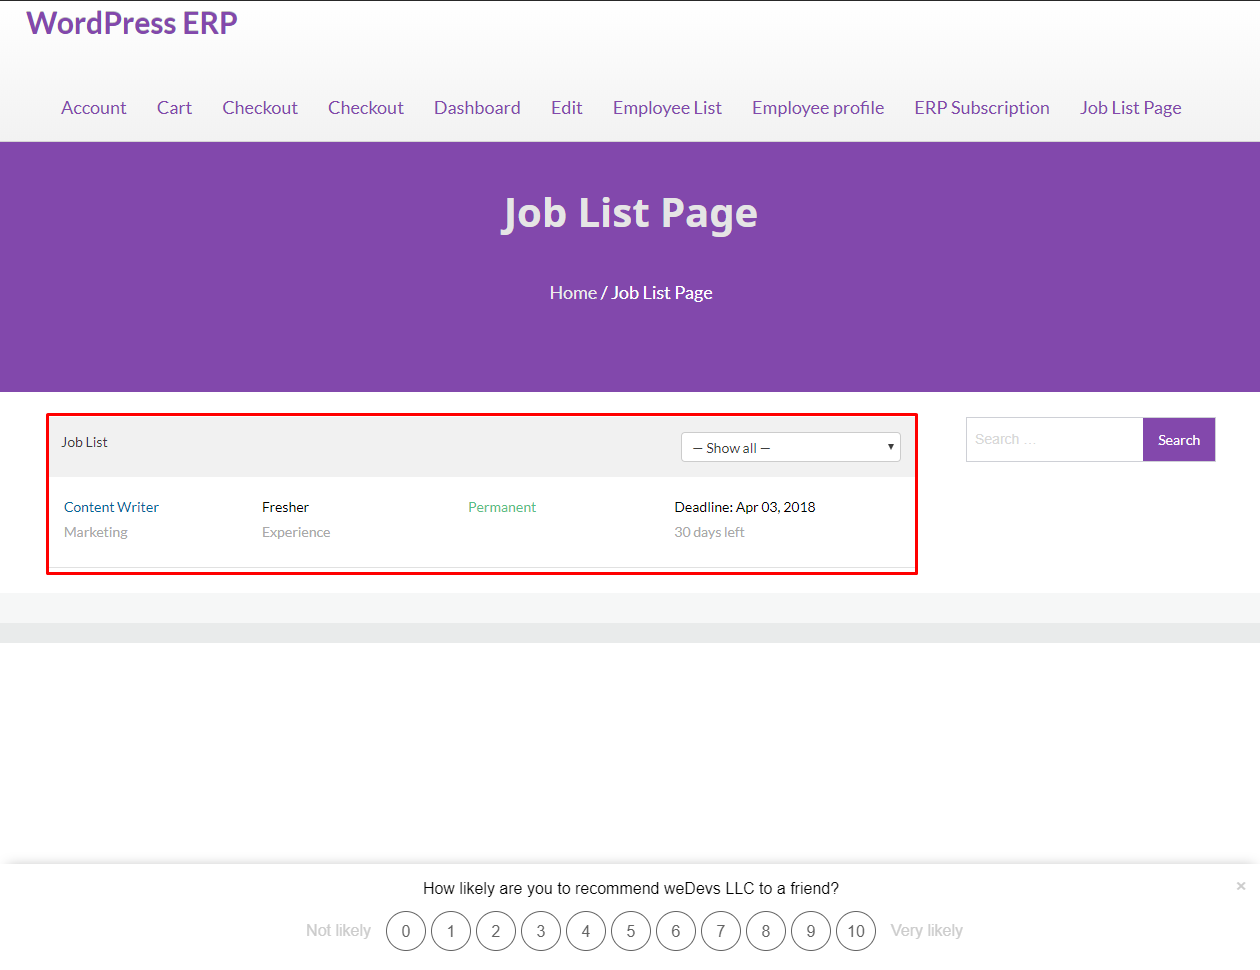Pick rating 8 in the survey
Image resolution: width=1260 pixels, height=970 pixels.
coord(766,931)
